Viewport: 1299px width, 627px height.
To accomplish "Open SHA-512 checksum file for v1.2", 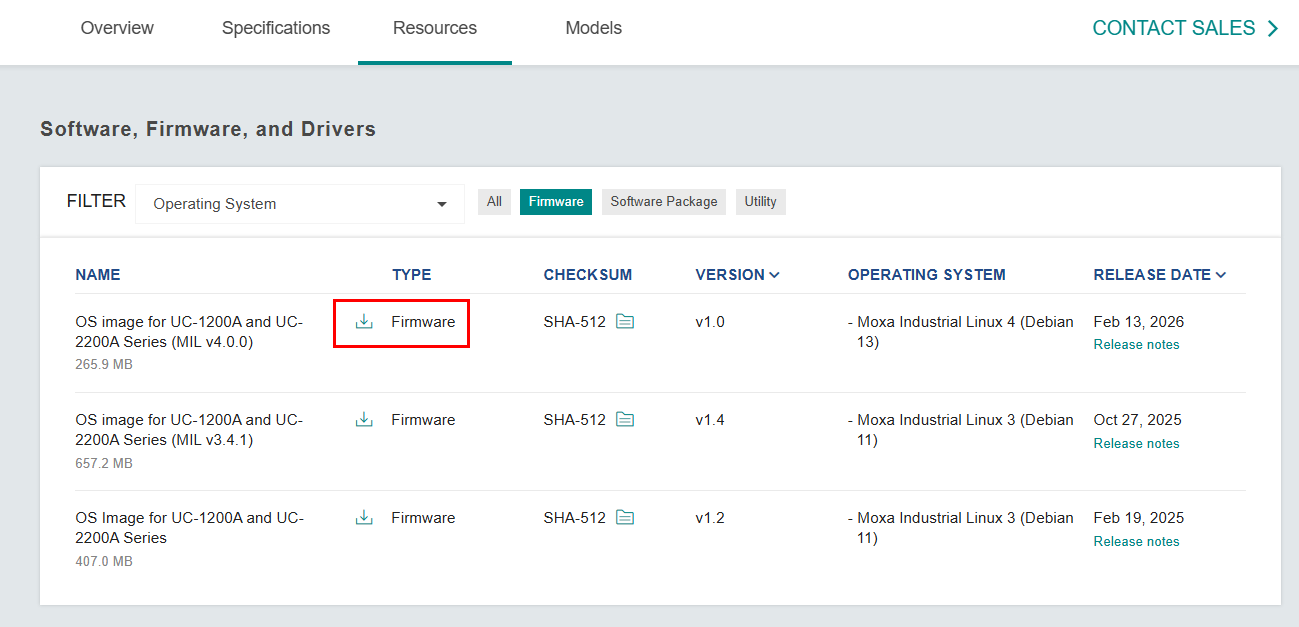I will pyautogui.click(x=625, y=518).
